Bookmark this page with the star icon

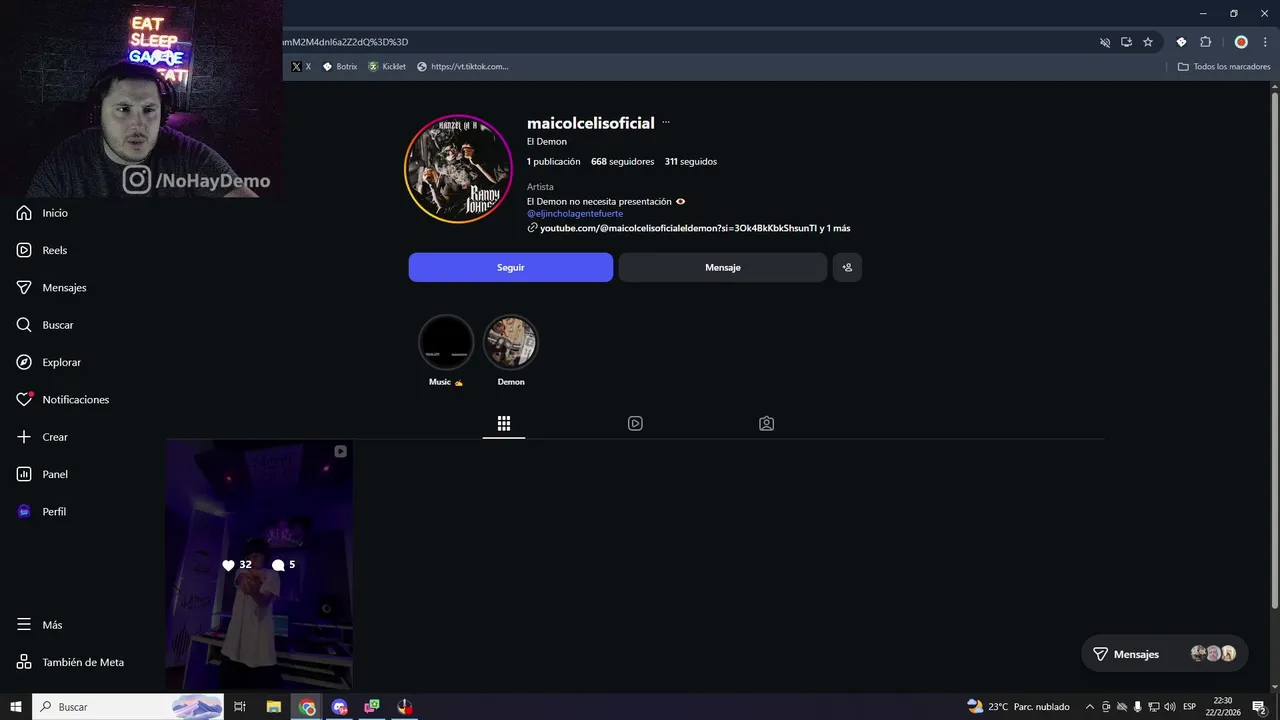pos(1148,42)
